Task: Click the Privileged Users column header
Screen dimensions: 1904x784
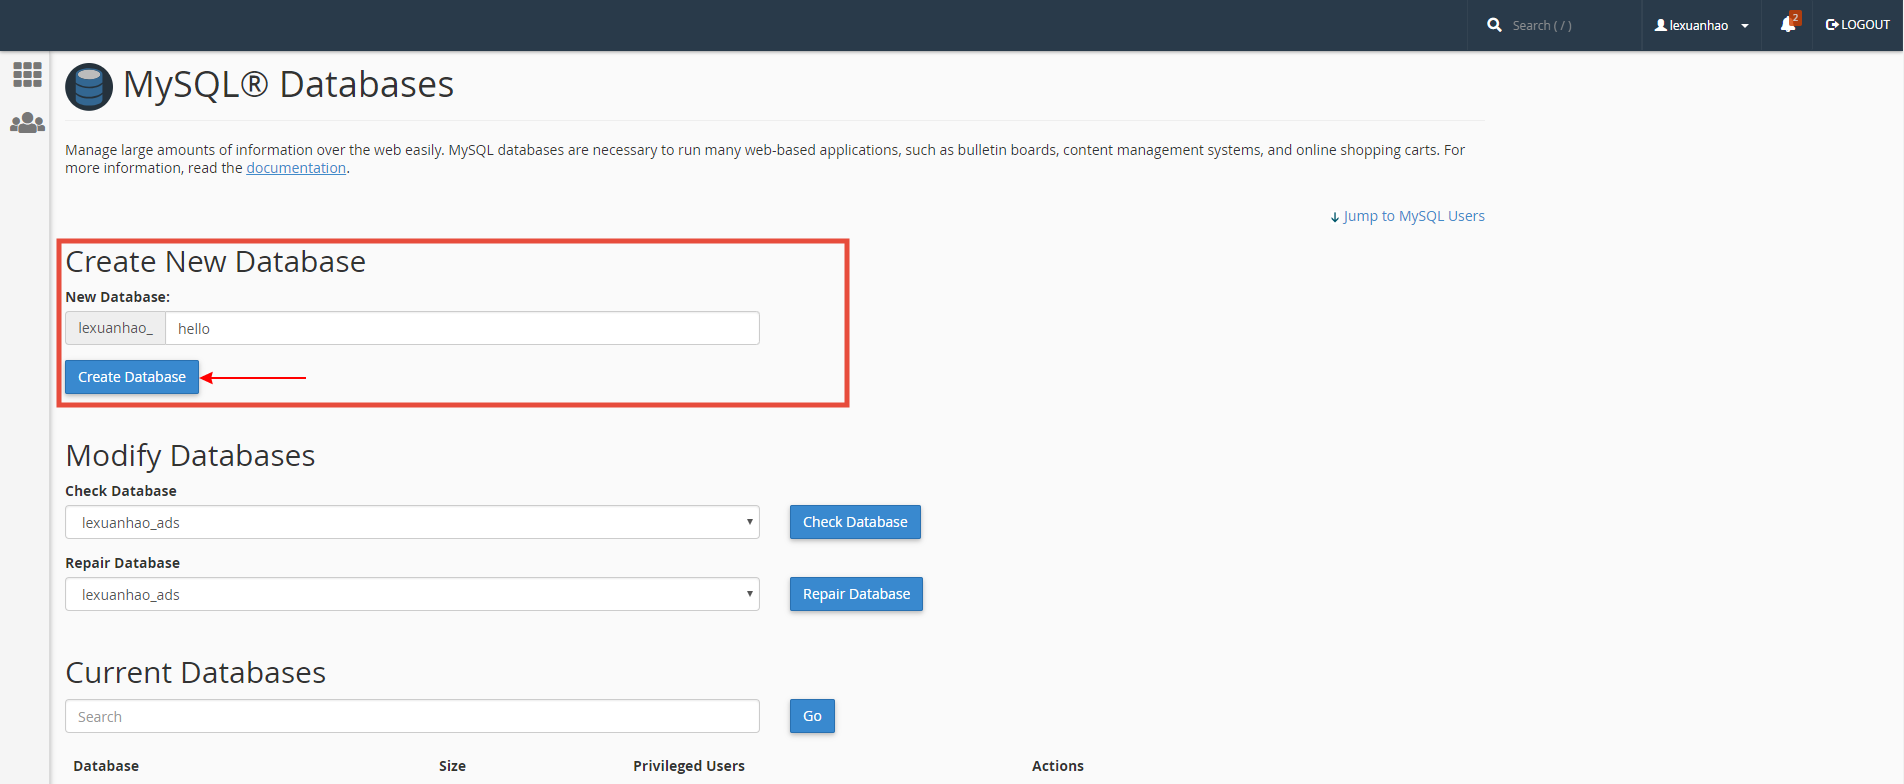Action: click(x=689, y=766)
